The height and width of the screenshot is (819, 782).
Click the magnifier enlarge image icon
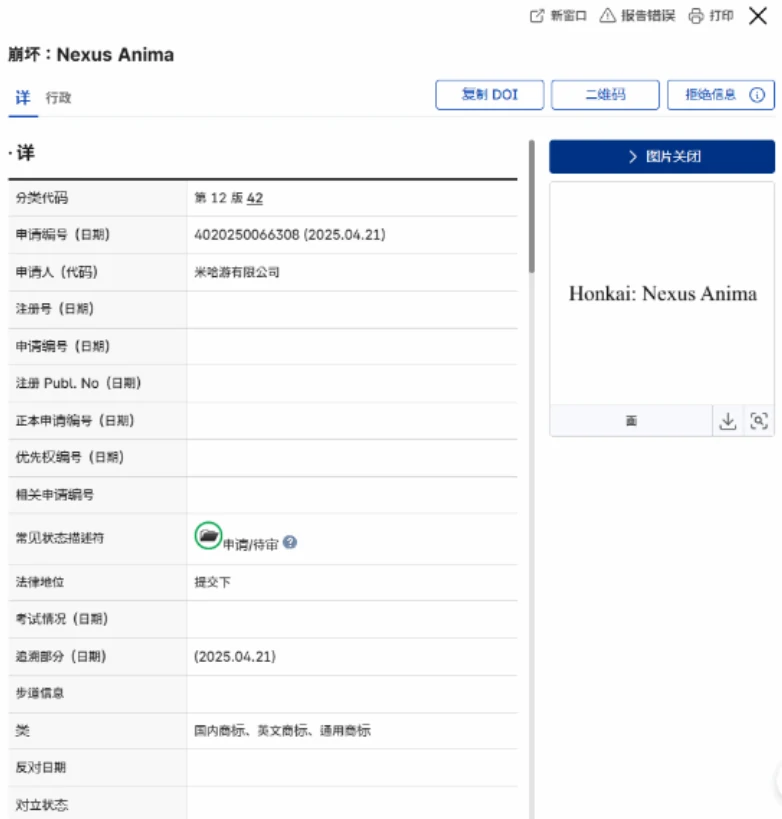[x=758, y=421]
